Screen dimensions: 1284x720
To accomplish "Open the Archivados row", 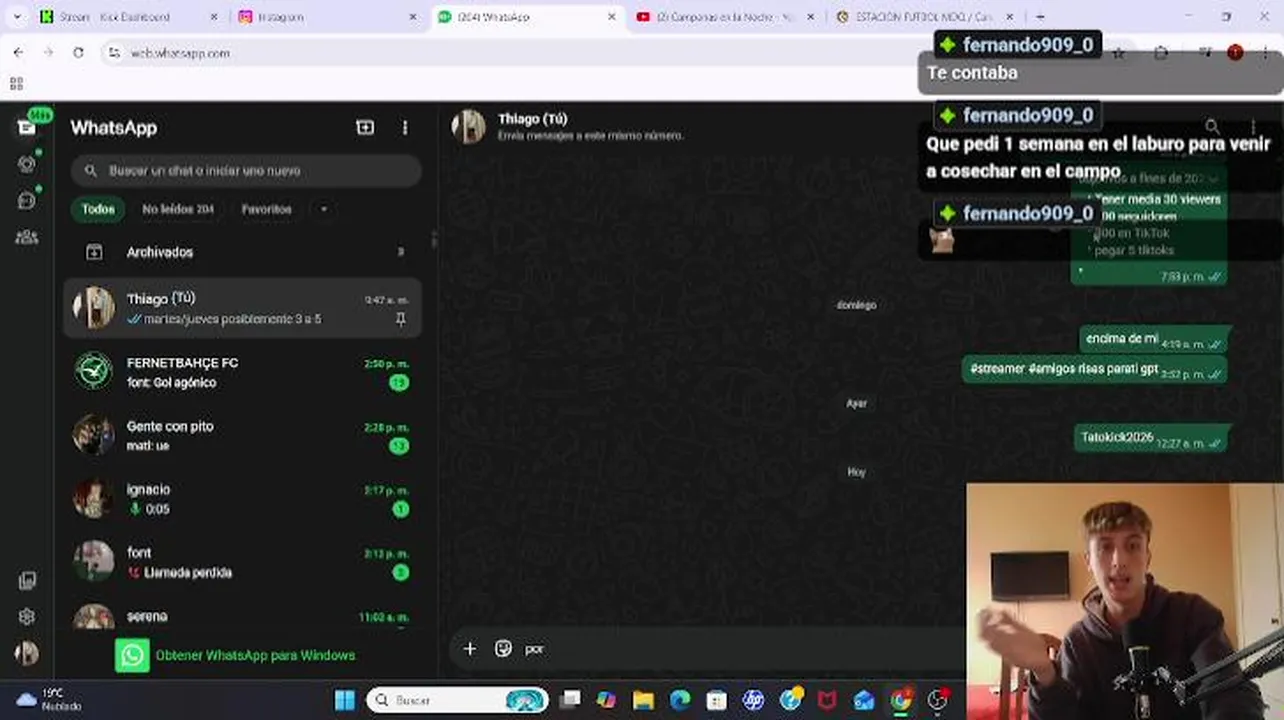I will pos(243,252).
